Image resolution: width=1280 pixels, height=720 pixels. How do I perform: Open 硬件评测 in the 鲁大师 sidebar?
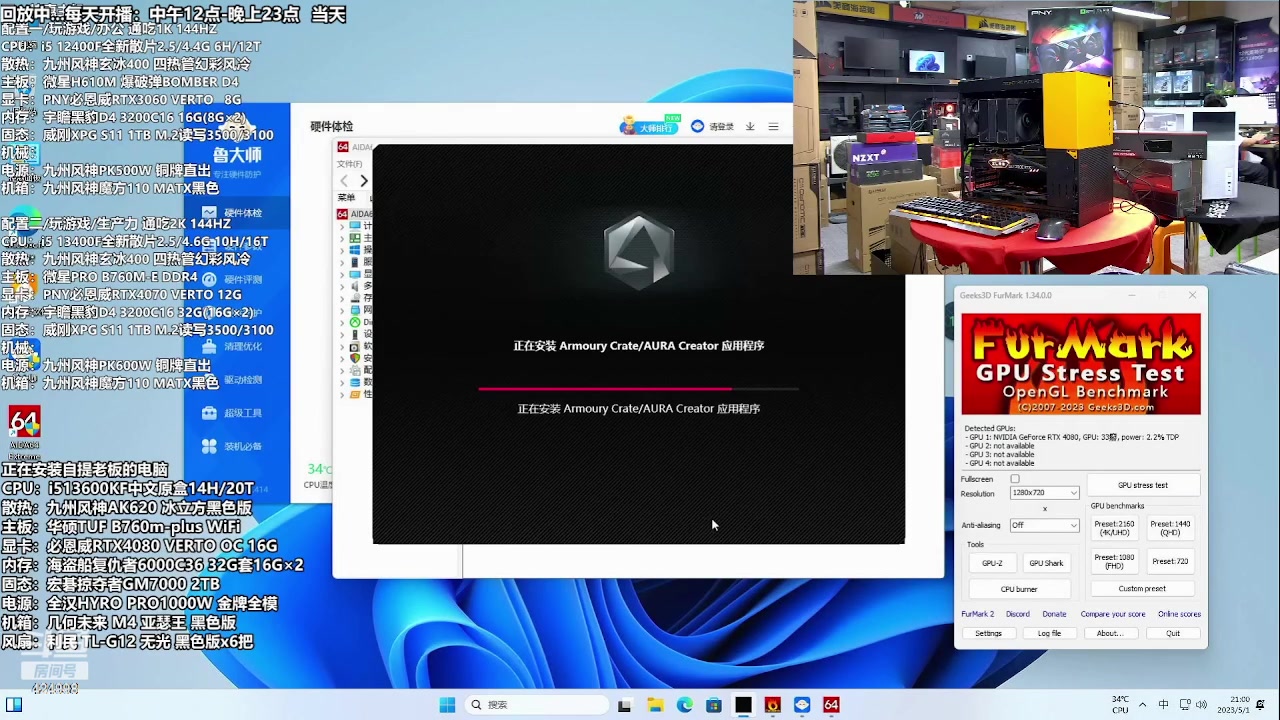click(x=236, y=280)
